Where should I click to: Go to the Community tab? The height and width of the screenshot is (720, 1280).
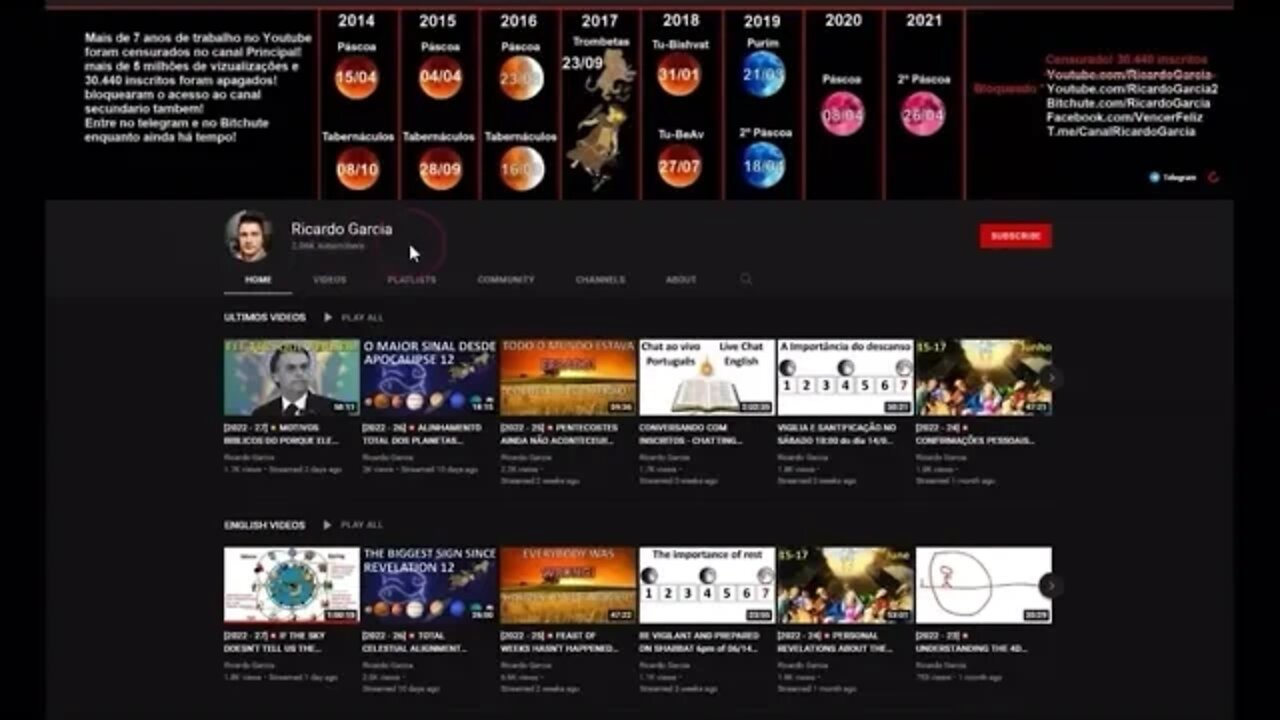click(506, 280)
